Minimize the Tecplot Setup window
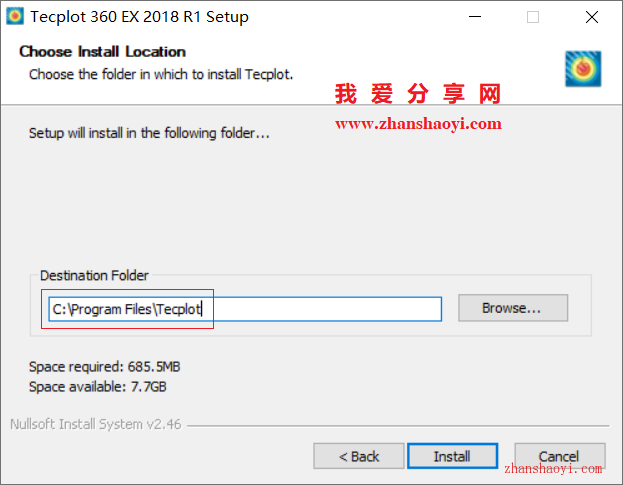This screenshot has width=623, height=485. [x=475, y=17]
